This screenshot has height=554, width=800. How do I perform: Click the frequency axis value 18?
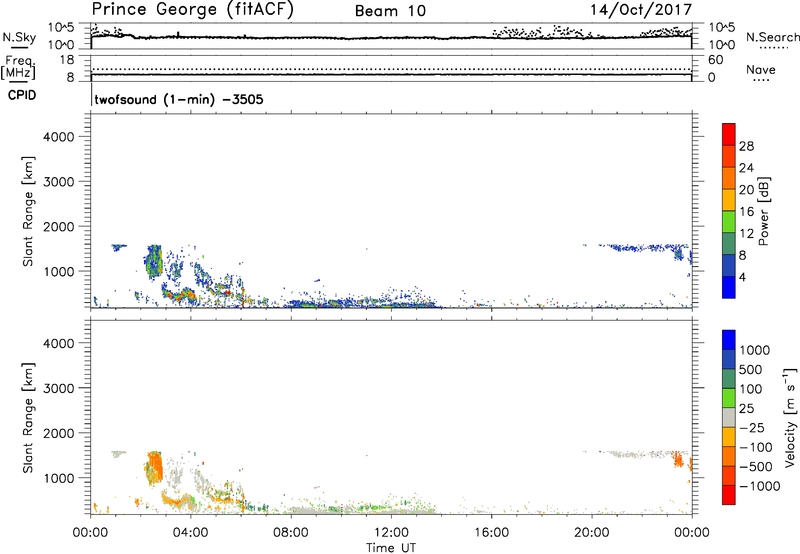click(x=66, y=60)
